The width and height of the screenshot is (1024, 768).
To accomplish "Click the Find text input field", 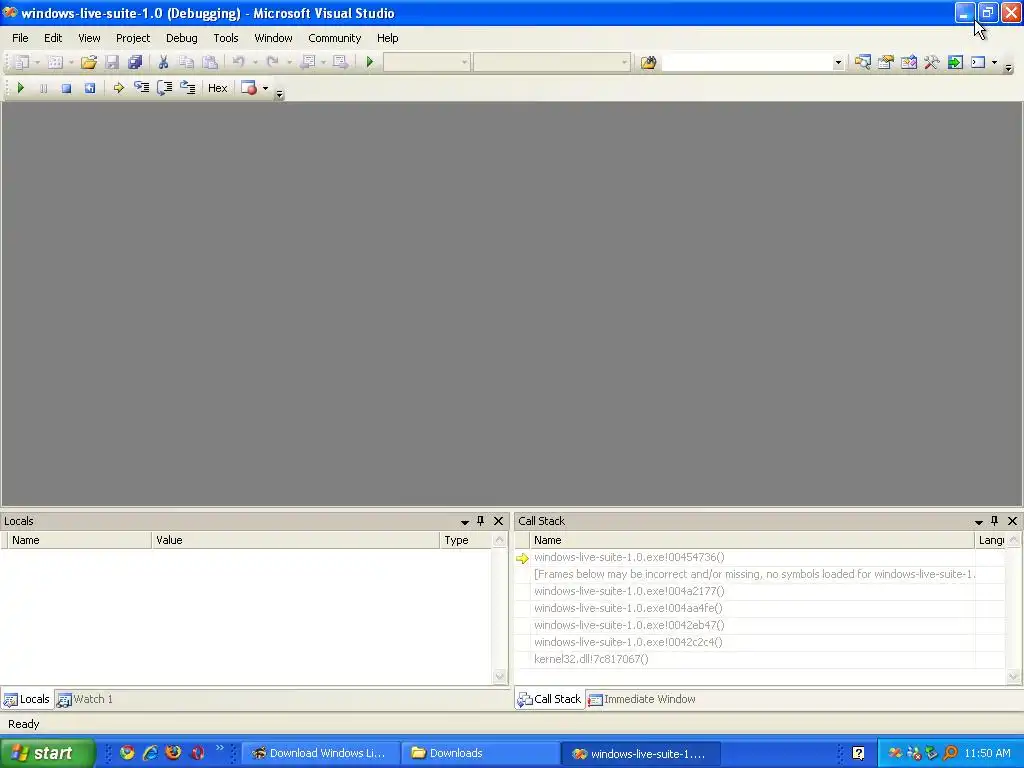I will 746,62.
